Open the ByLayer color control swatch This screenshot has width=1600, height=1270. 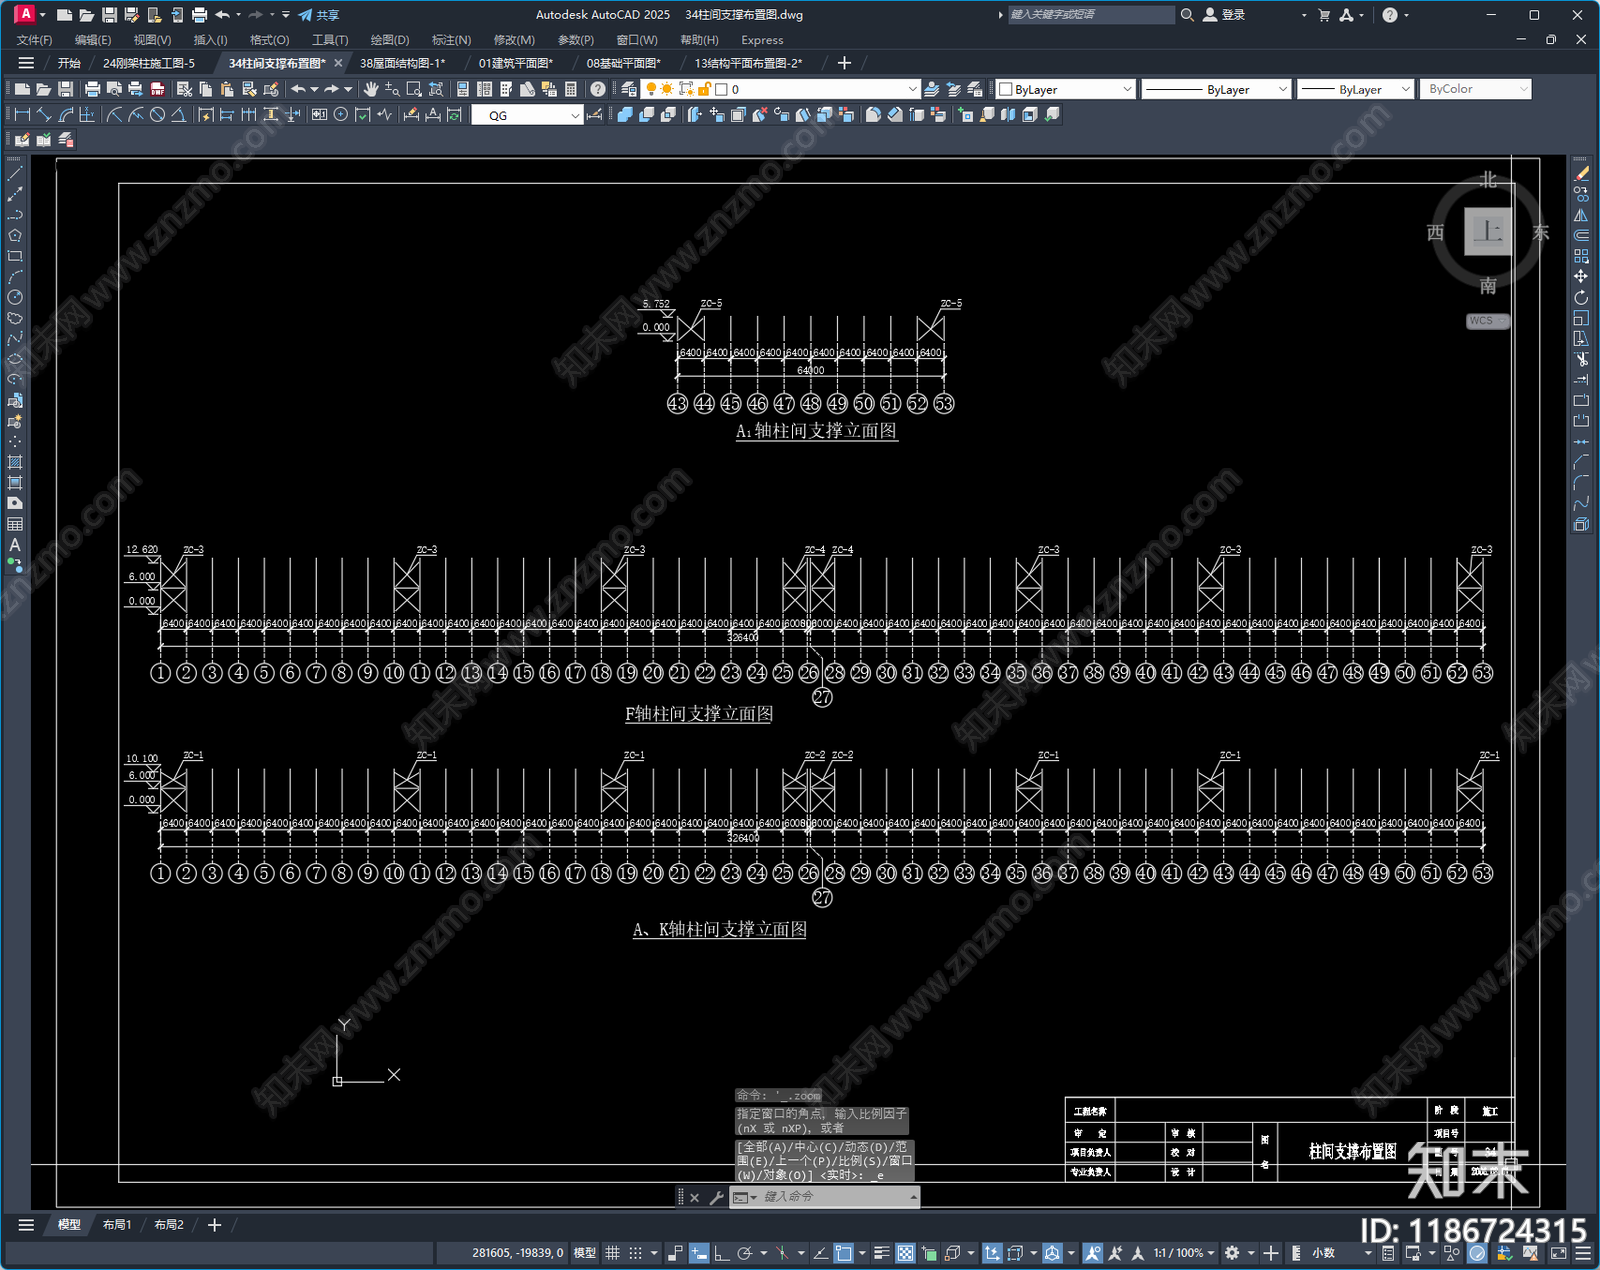click(x=1066, y=89)
